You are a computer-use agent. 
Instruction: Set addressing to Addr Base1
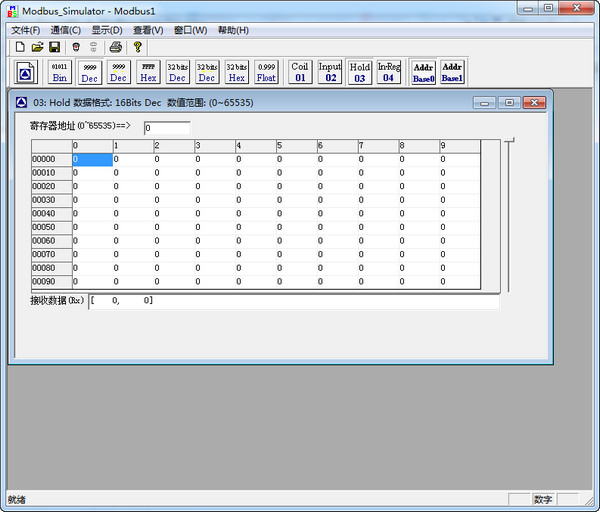pos(452,72)
